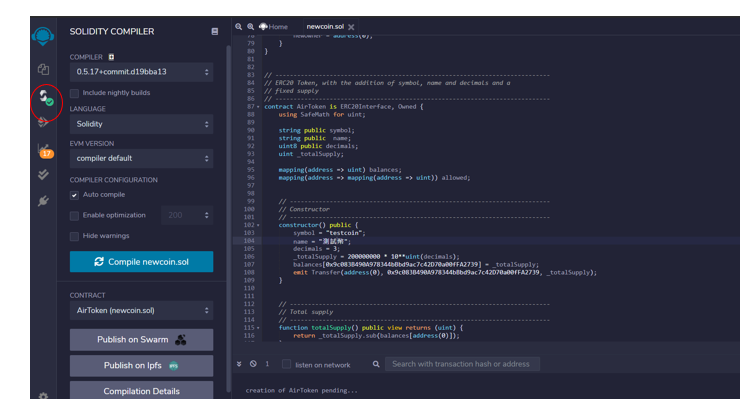Open the Remix logo home icon
This screenshot has width=753, height=412.
[x=43, y=36]
